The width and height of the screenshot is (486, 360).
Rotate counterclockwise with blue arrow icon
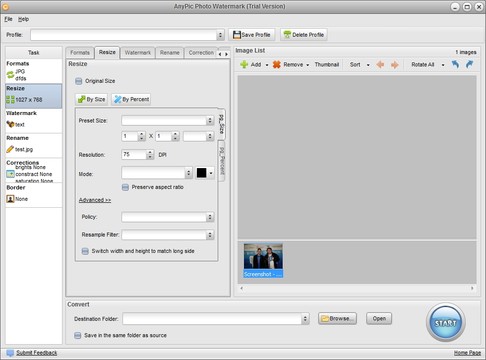[x=455, y=64]
